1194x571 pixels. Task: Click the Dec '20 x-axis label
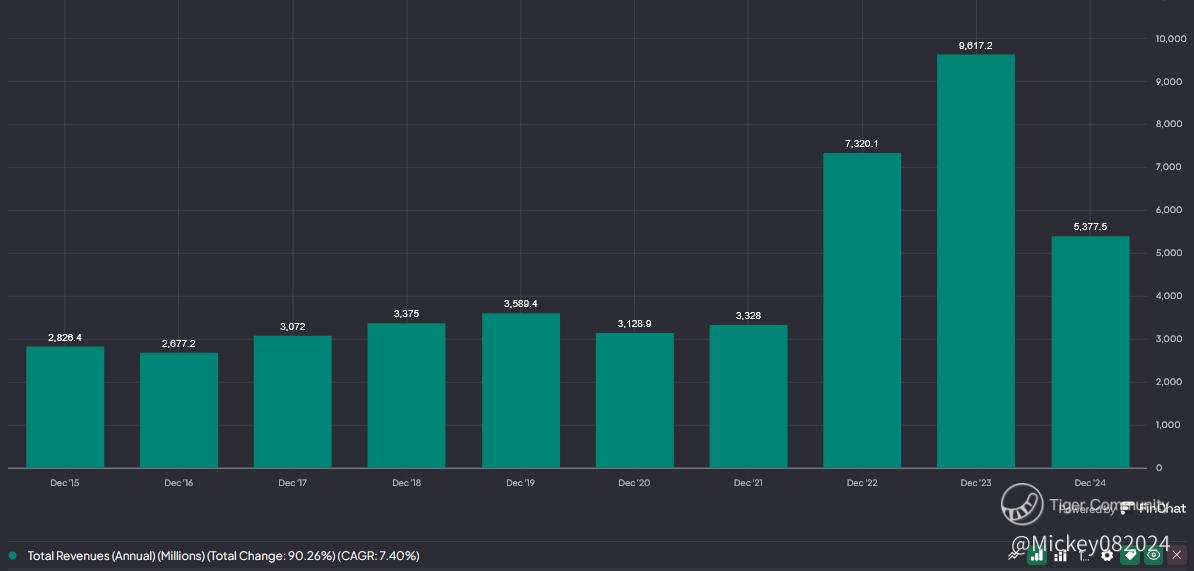pos(634,483)
